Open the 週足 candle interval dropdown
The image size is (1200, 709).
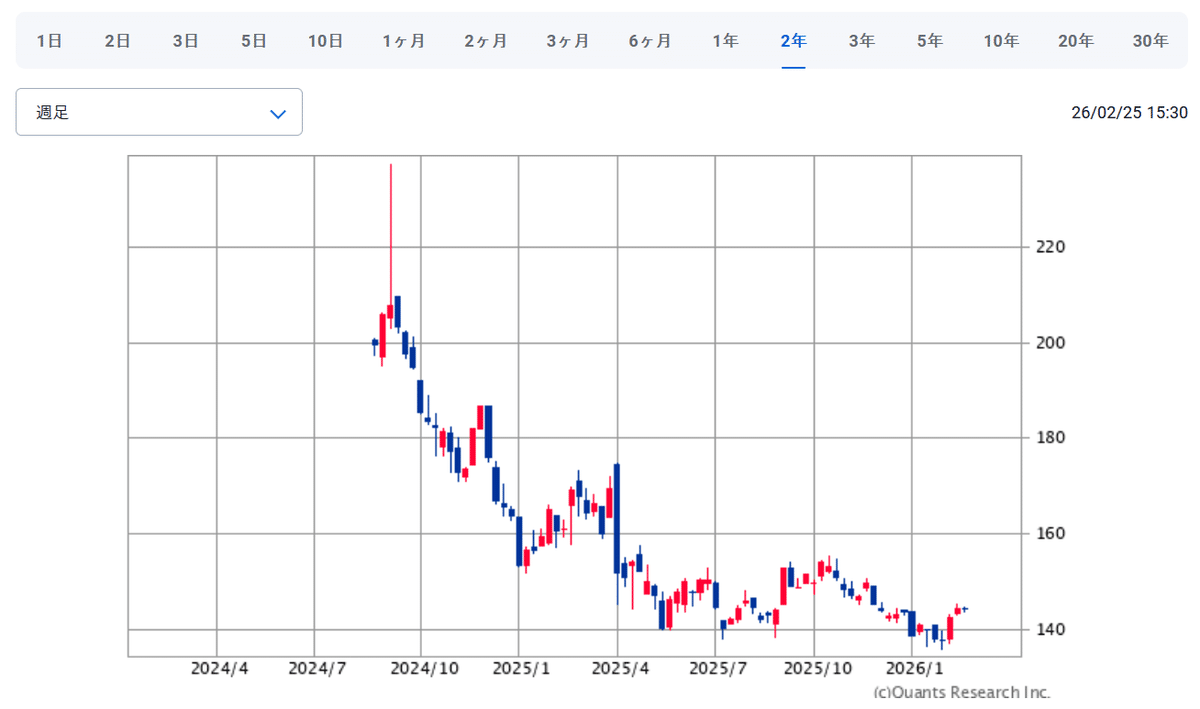(x=159, y=112)
